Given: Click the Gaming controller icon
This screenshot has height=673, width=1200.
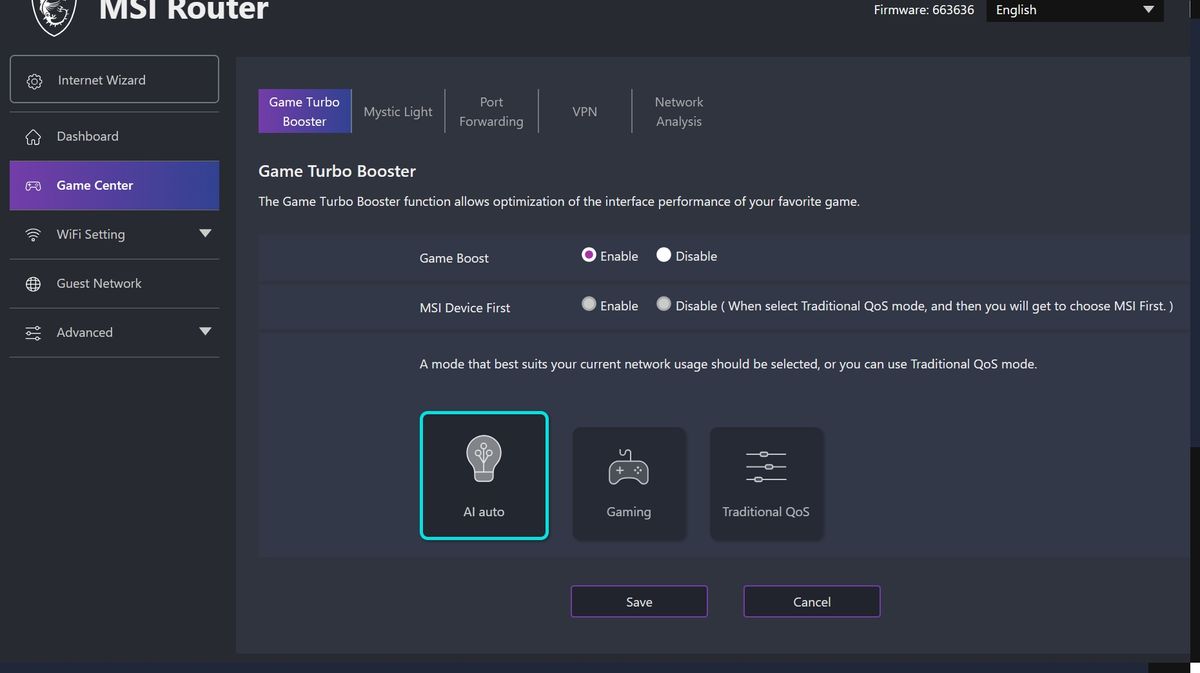Looking at the screenshot, I should (628, 466).
